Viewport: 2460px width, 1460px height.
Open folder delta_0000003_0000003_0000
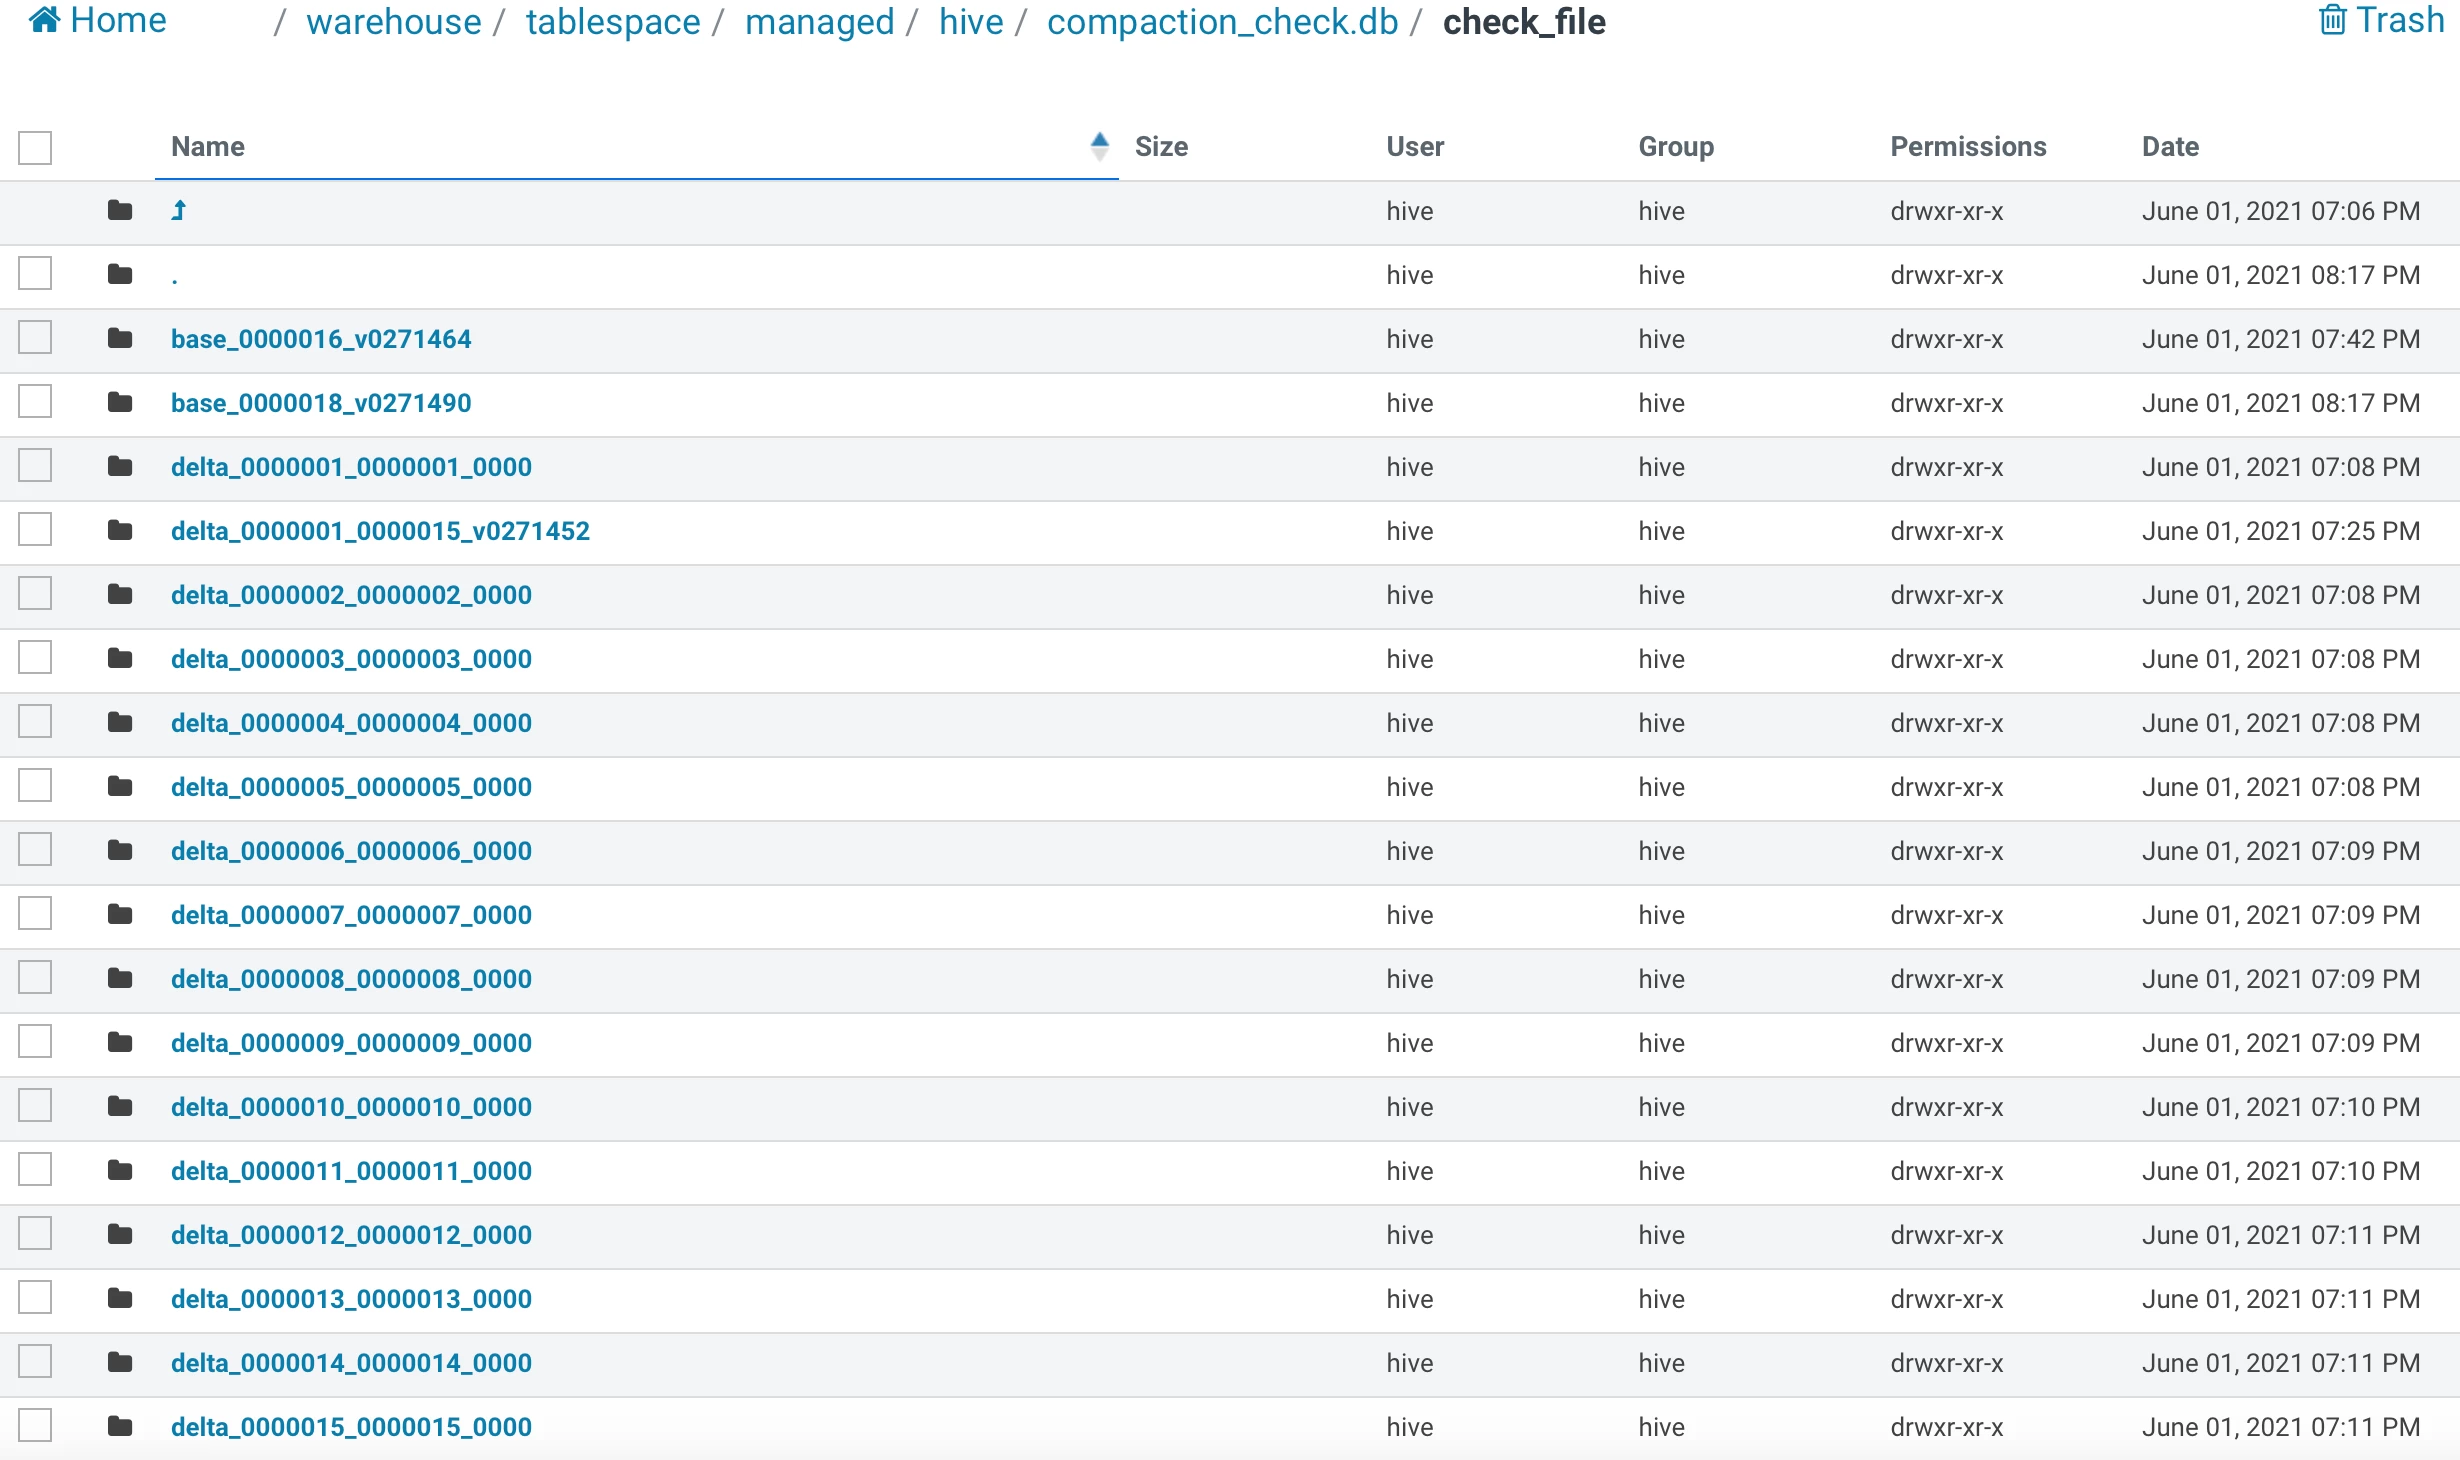pos(351,659)
